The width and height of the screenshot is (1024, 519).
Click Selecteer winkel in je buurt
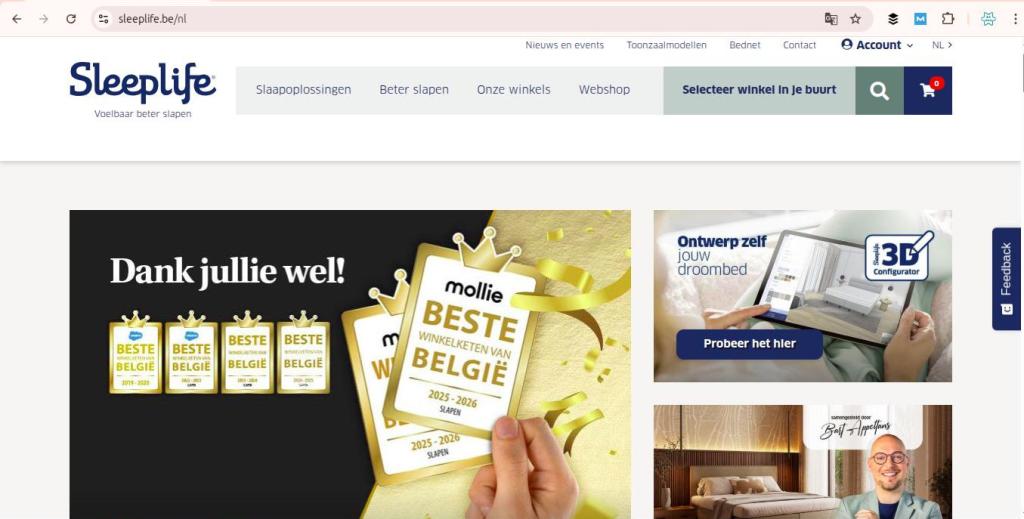(759, 91)
